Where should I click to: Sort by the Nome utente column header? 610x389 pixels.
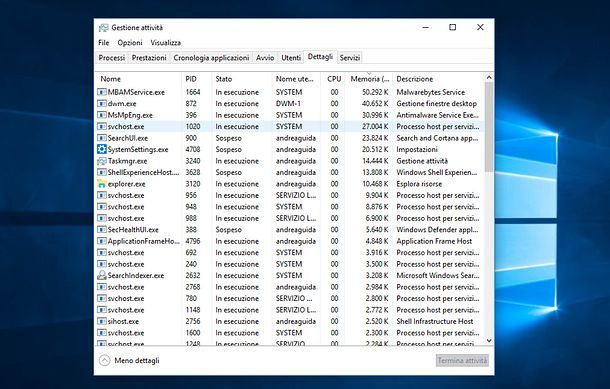[296, 79]
